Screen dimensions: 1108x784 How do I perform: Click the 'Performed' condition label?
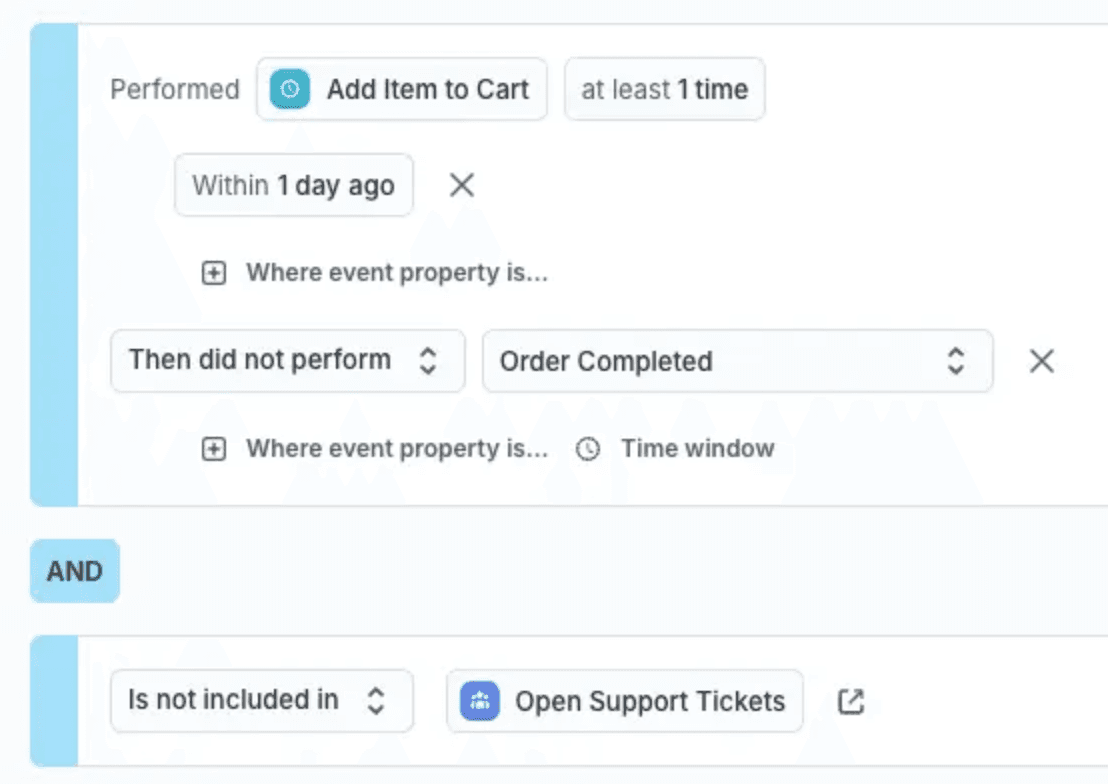coord(175,89)
